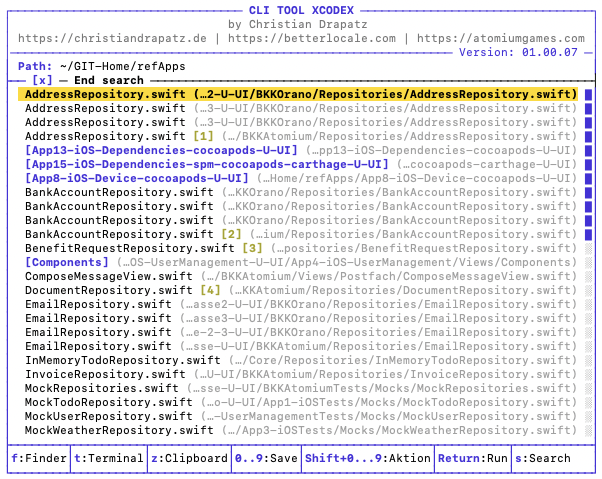Open folder App8-iOS-Device-cocoapods-U-UI
The width and height of the screenshot is (602, 479).
pos(301,178)
